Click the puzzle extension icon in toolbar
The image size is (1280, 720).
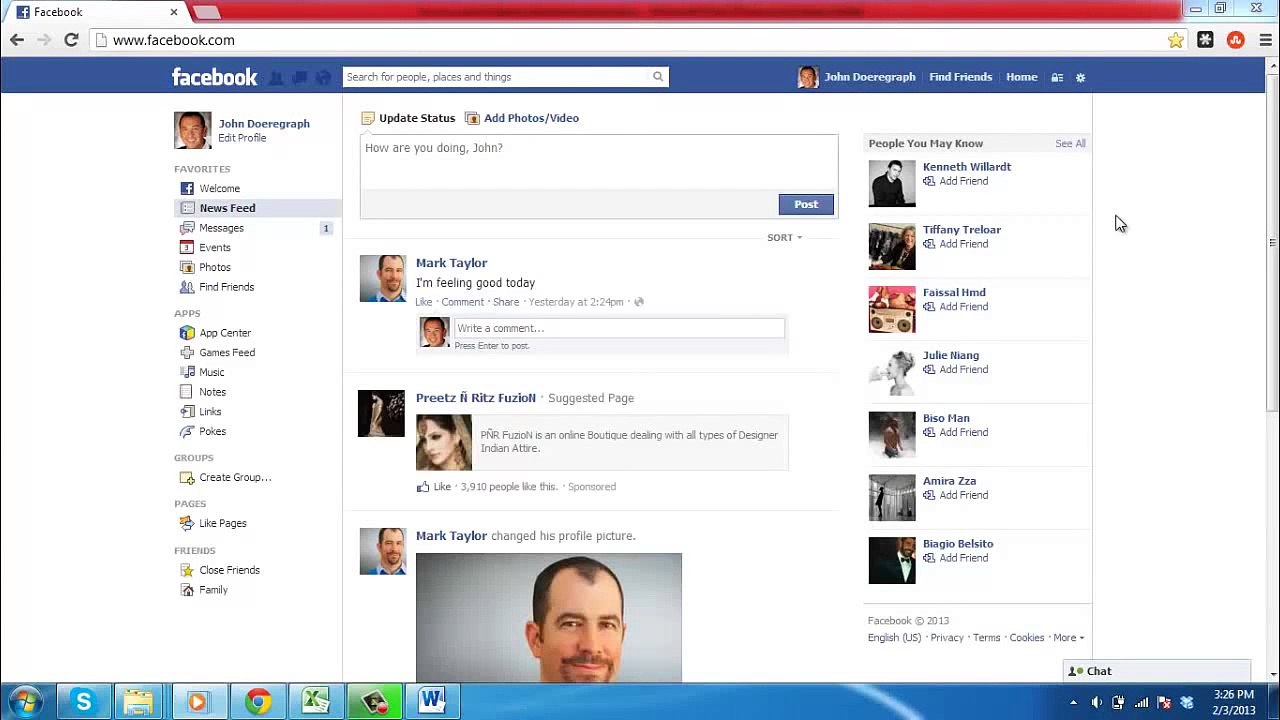[1205, 40]
